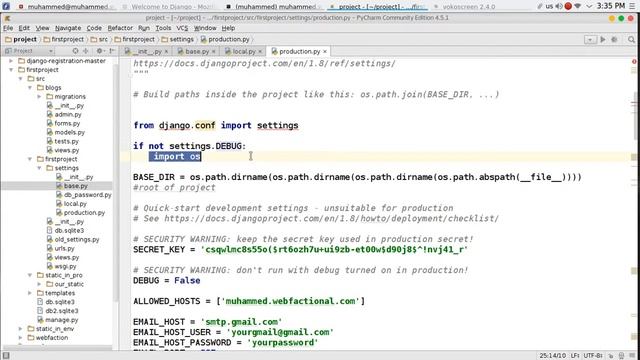Click 'settings' breadcrumb folder
The width and height of the screenshot is (640, 360).
click(178, 40)
